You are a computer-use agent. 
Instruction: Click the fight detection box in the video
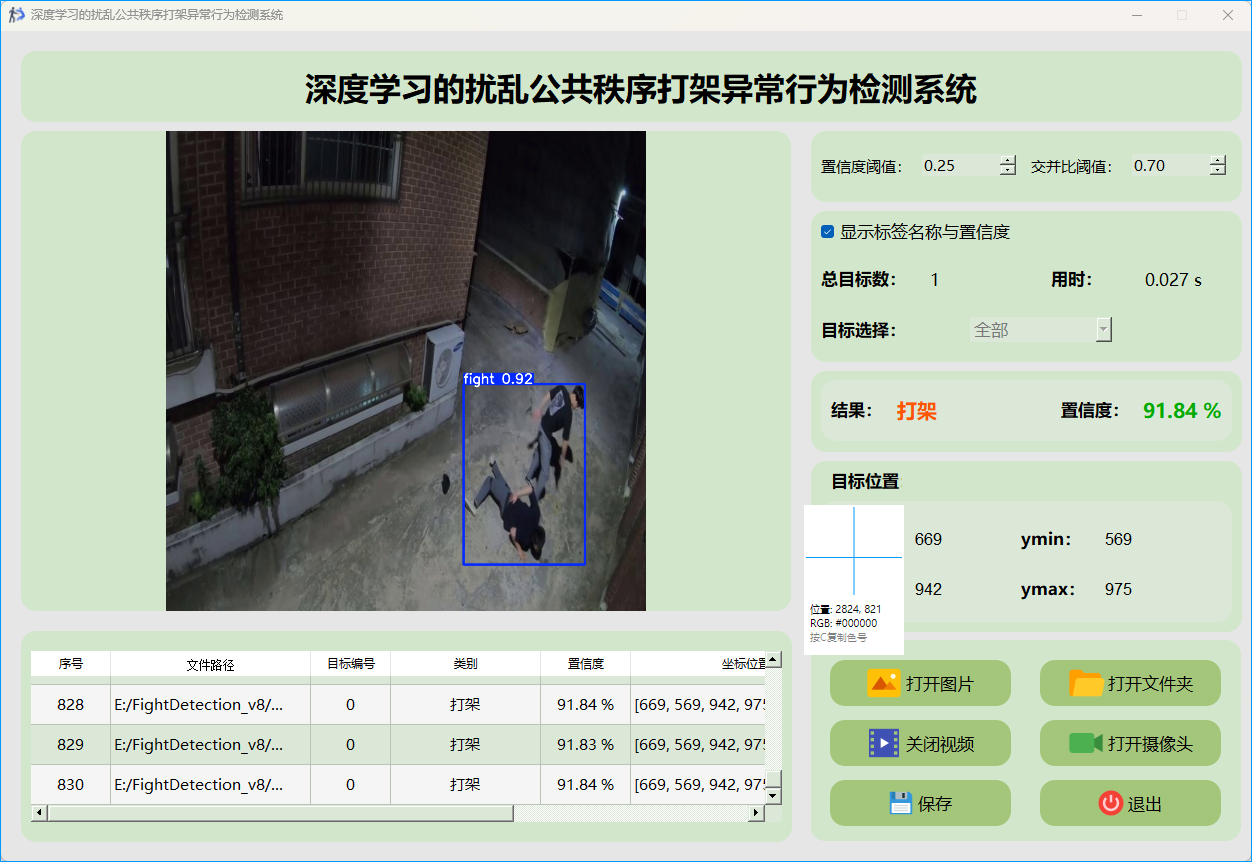(x=524, y=475)
